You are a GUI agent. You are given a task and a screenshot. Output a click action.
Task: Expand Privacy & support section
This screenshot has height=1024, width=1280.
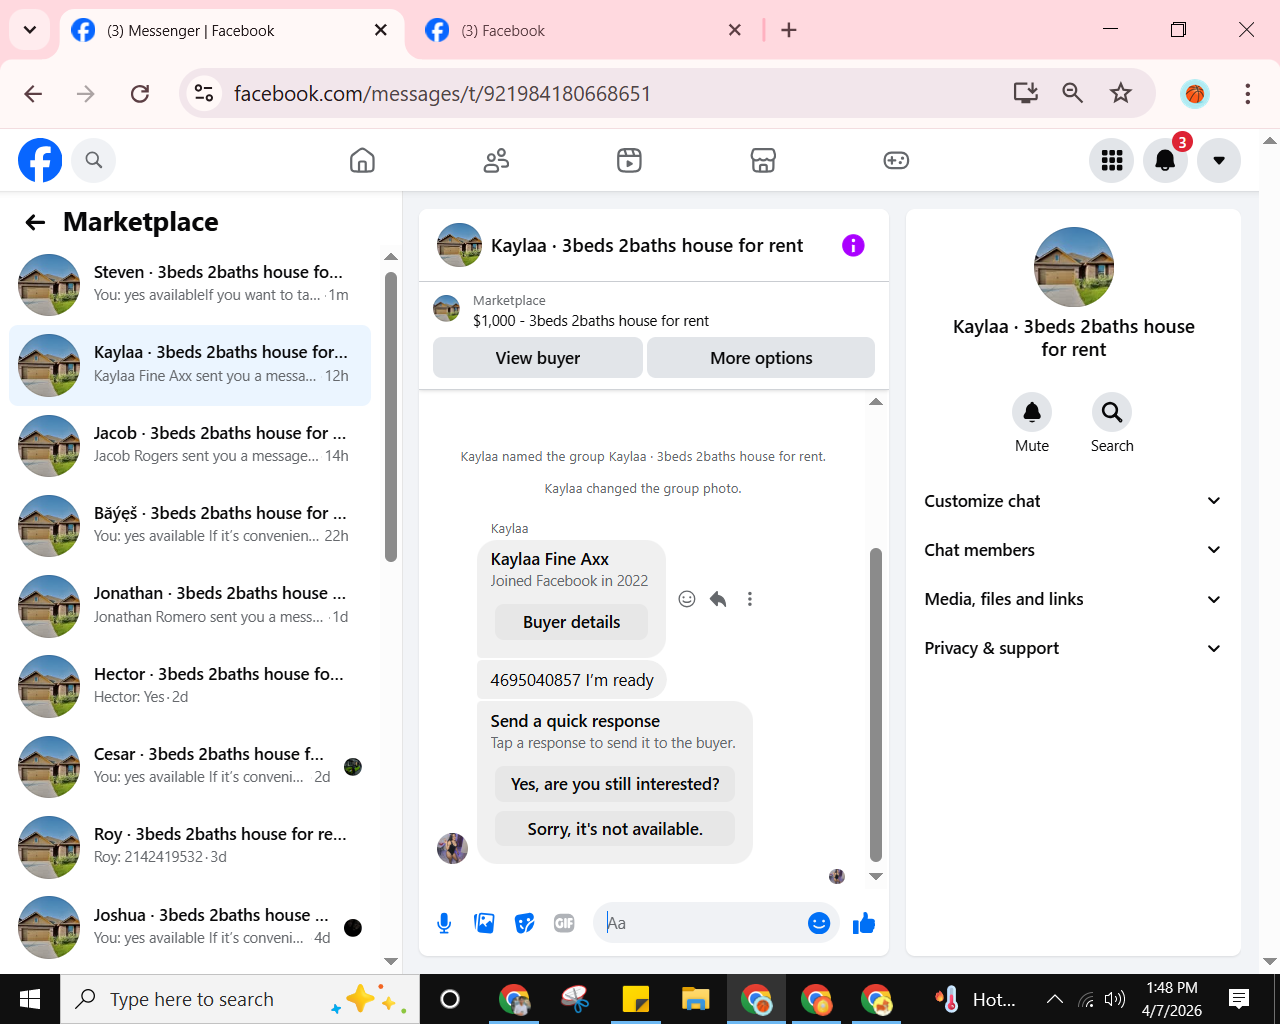point(1073,648)
